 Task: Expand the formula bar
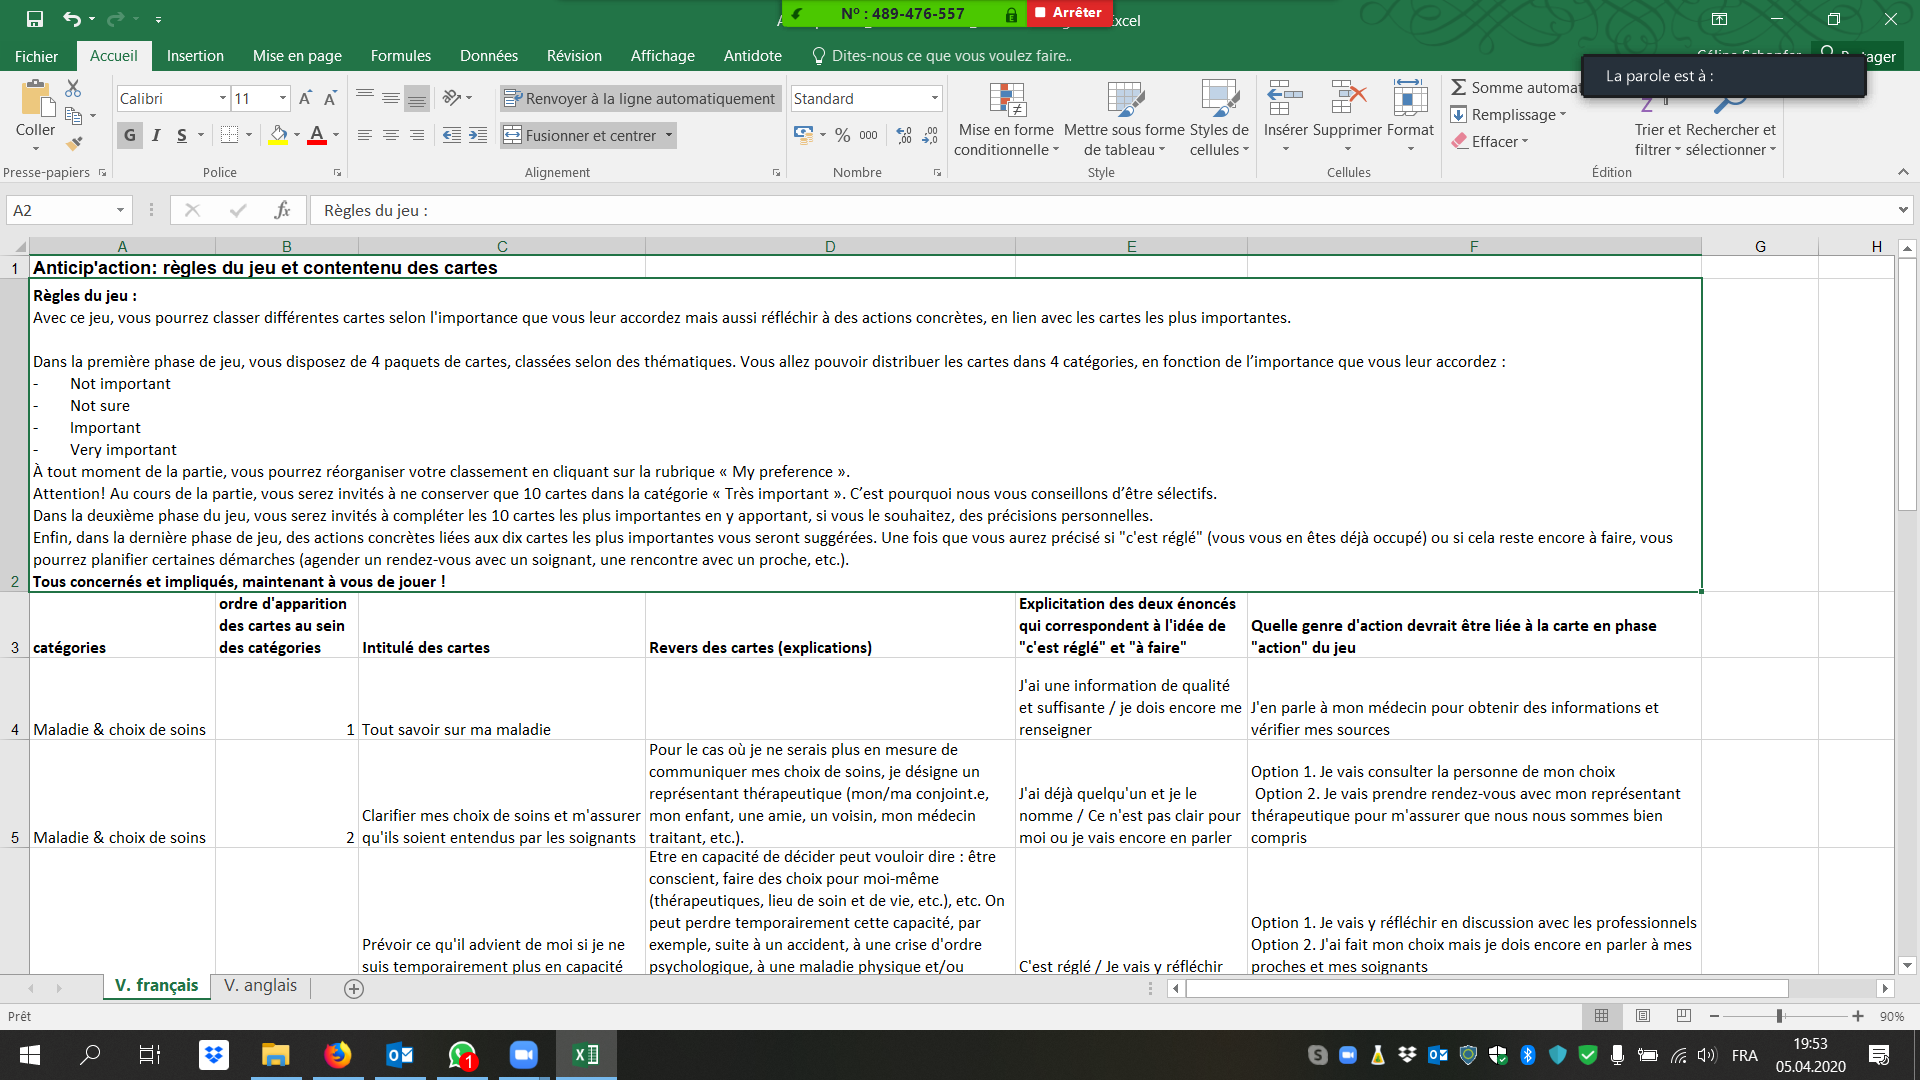1902,210
